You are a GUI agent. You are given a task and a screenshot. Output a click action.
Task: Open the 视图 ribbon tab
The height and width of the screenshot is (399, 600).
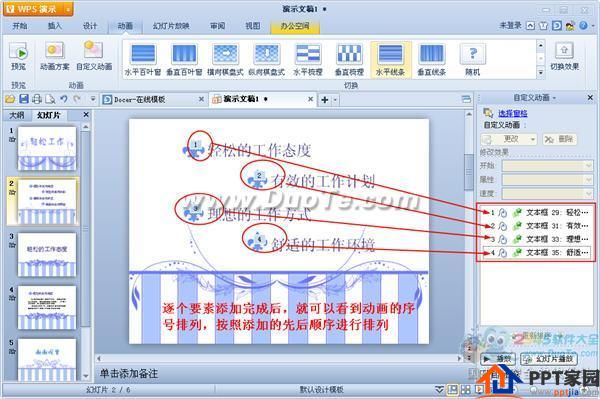pyautogui.click(x=253, y=26)
